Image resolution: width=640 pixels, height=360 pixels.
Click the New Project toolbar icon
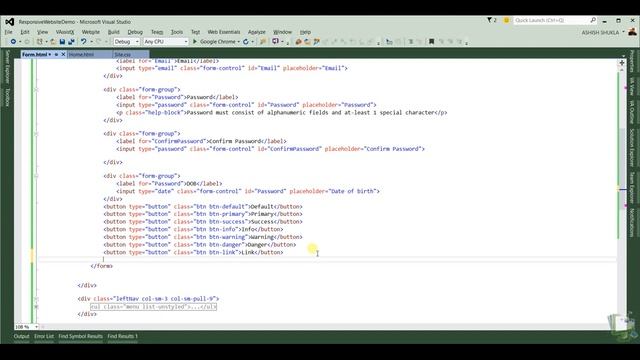tap(40, 42)
